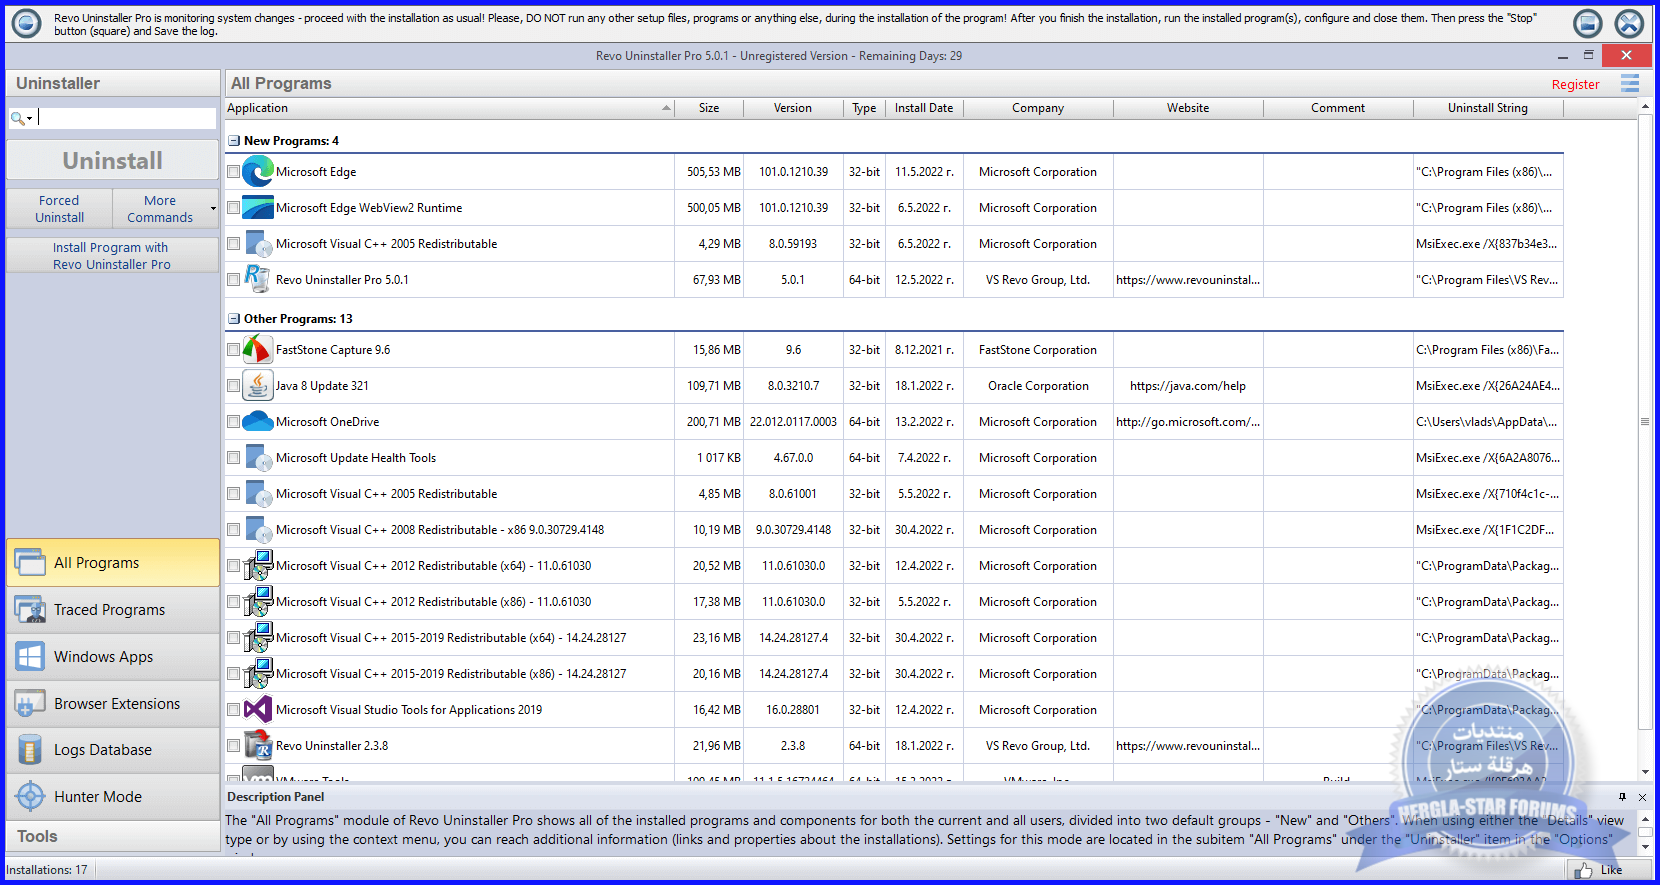Sort by the Application column header
1660x885 pixels.
(x=449, y=108)
